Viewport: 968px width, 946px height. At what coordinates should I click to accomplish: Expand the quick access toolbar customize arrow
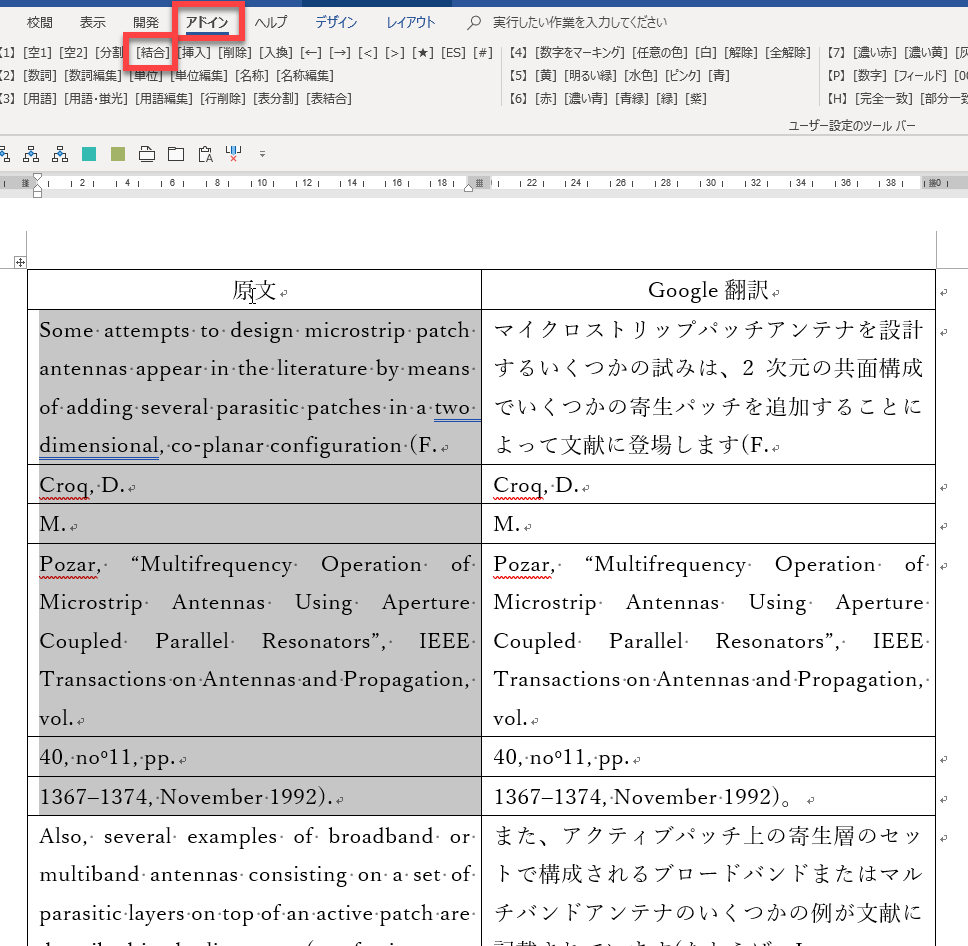pos(262,154)
